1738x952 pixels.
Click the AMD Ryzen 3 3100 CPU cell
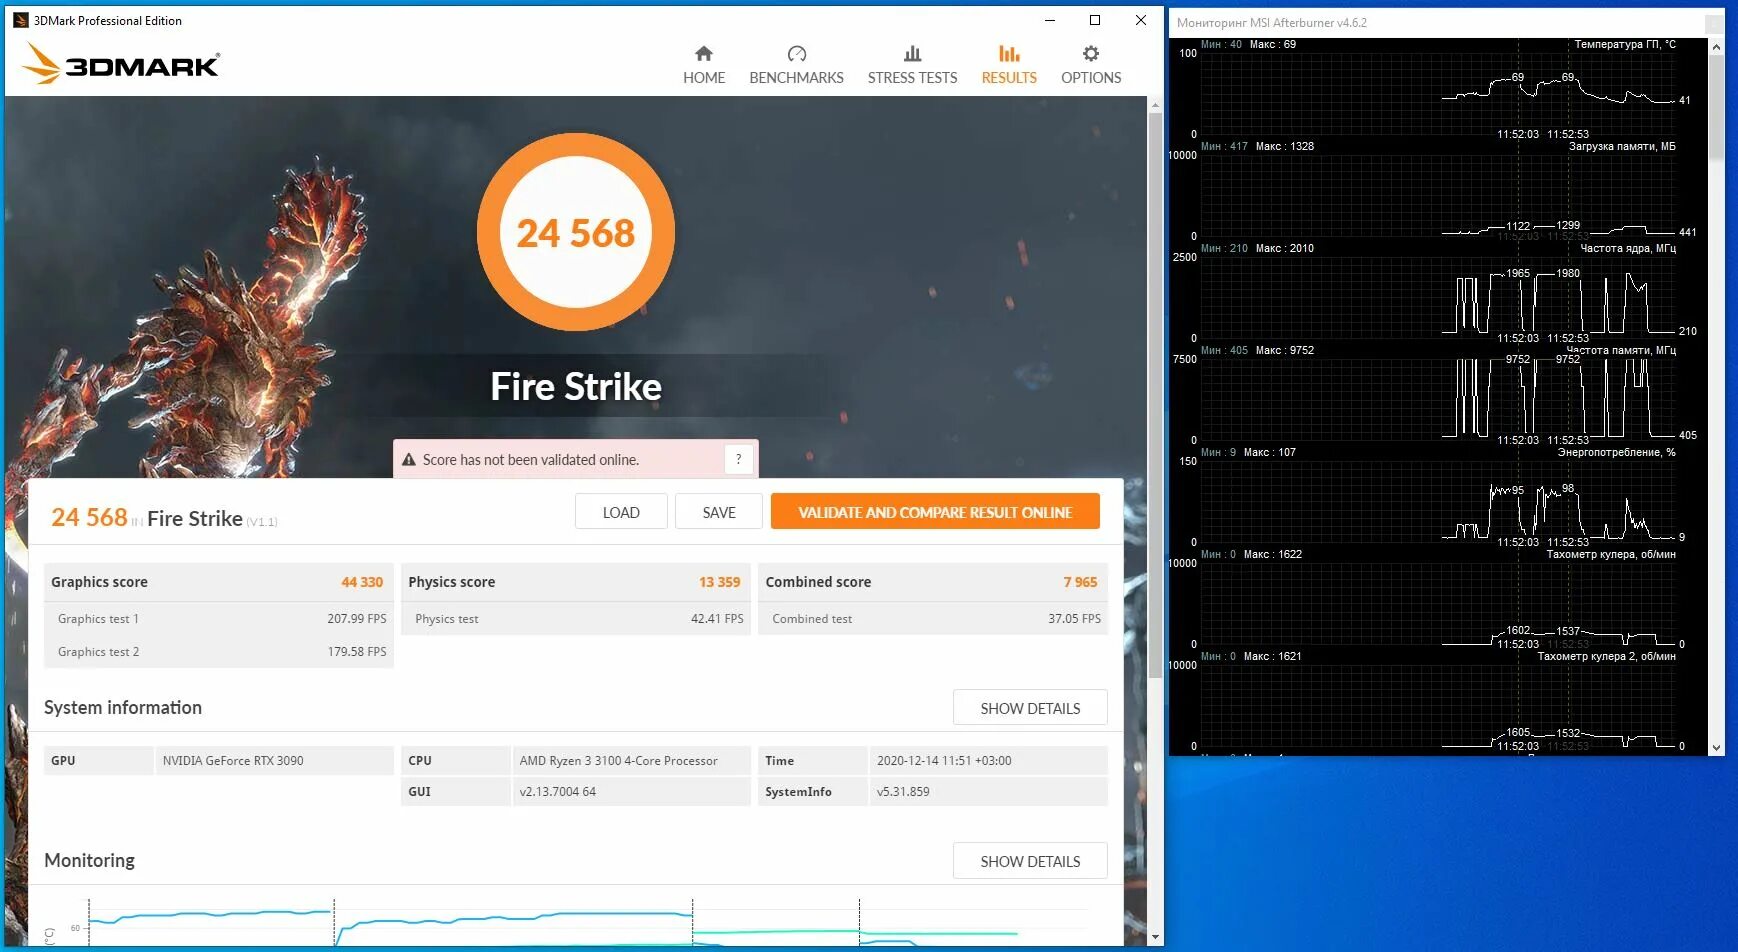click(x=631, y=761)
